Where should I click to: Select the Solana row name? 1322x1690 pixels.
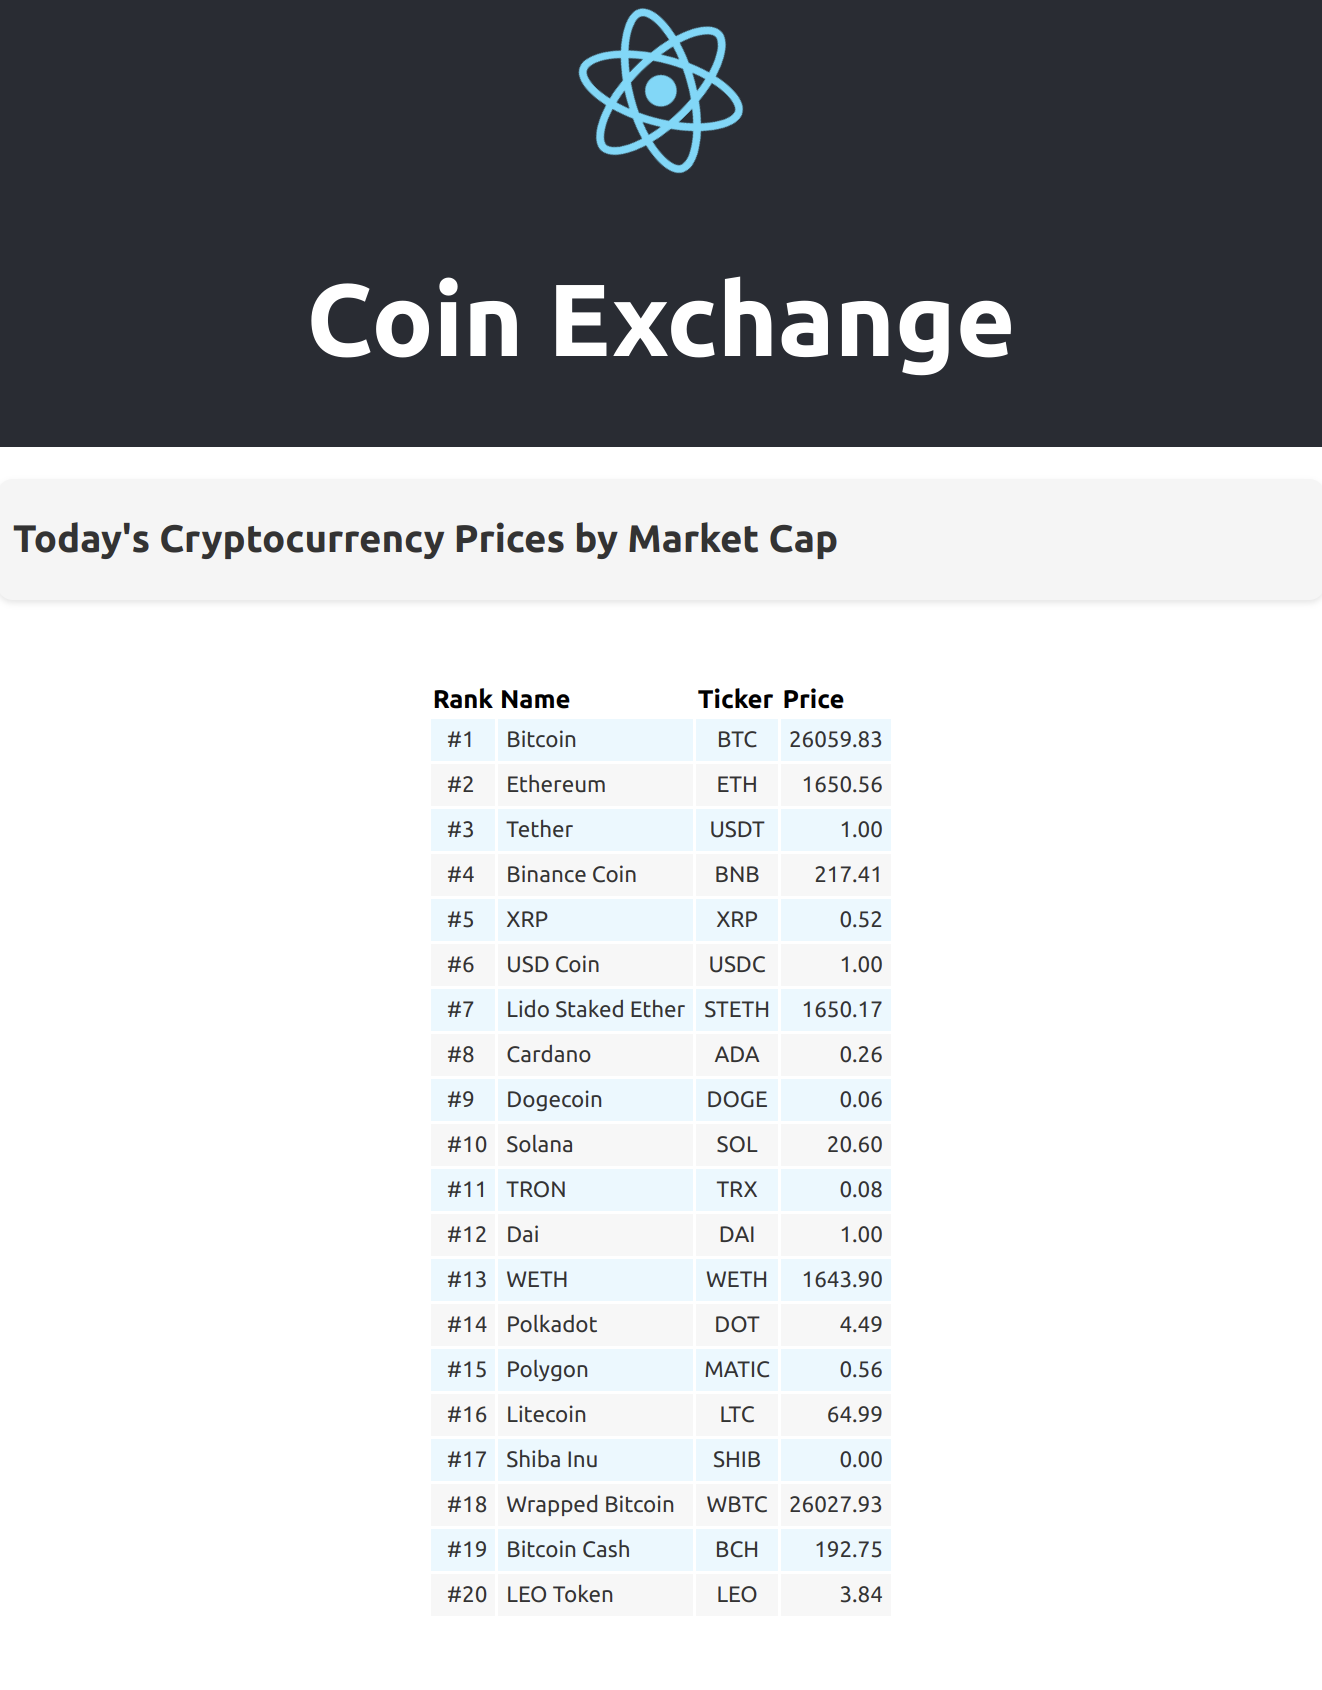[x=595, y=1145]
